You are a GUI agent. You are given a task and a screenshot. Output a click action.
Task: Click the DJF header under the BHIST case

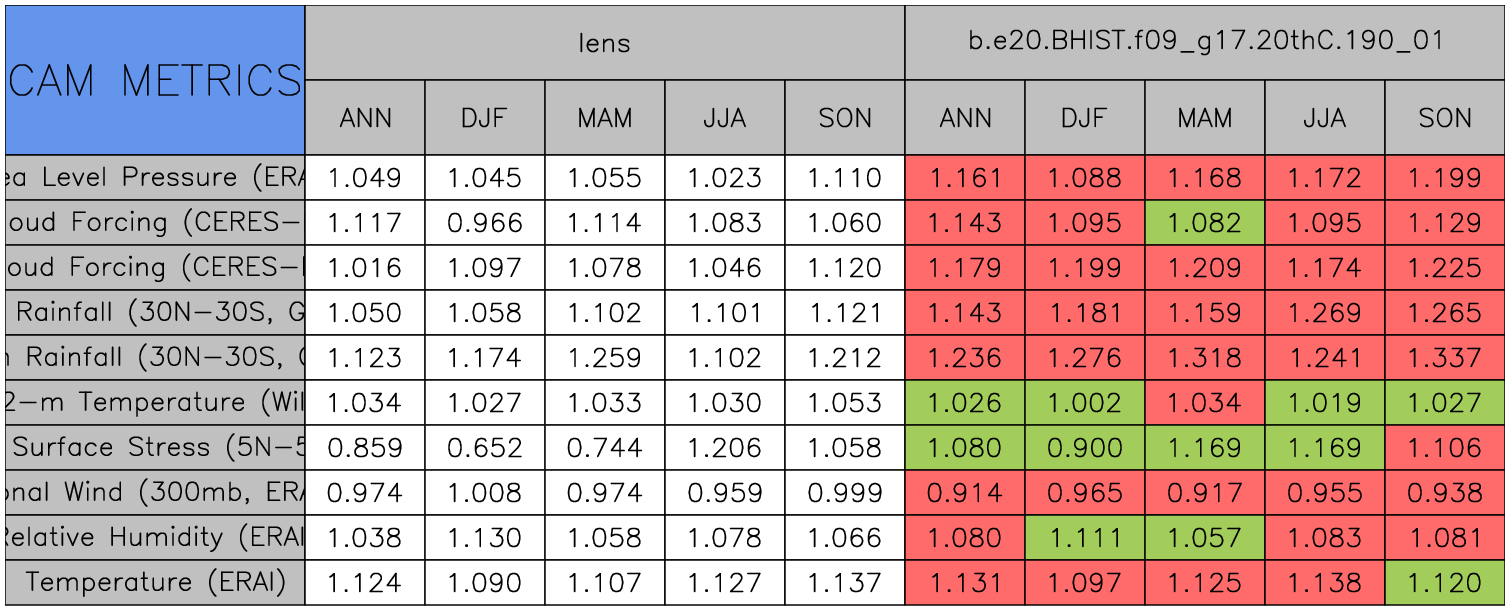tap(1084, 118)
